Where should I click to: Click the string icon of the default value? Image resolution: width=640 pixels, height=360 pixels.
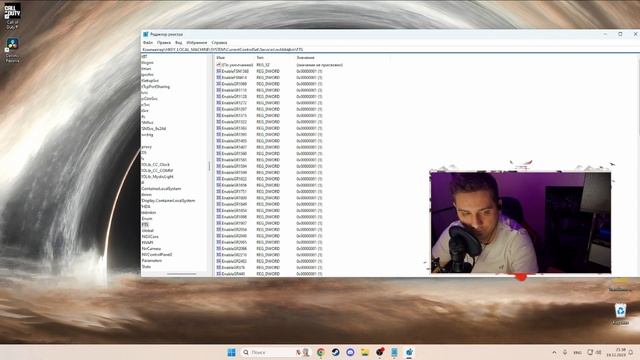click(218, 65)
